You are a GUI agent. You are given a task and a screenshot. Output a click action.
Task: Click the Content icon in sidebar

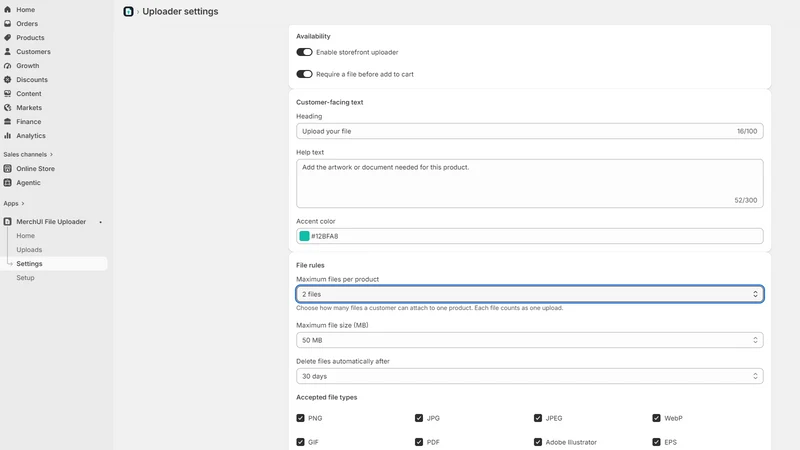click(x=8, y=94)
